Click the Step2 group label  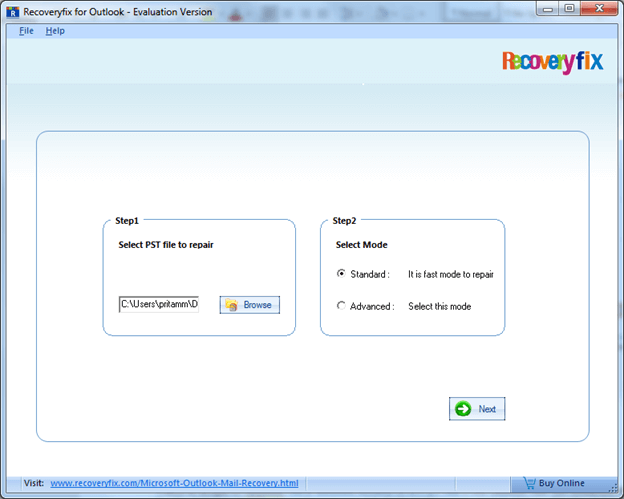344,221
